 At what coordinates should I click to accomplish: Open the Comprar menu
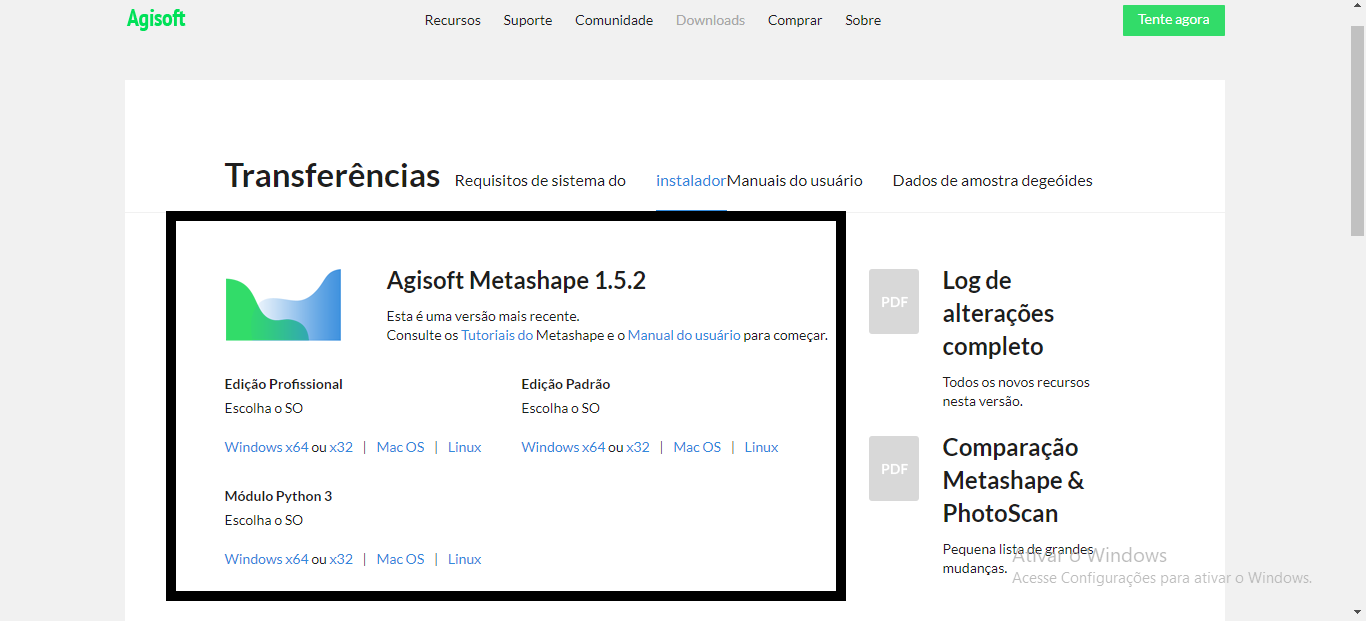(795, 20)
